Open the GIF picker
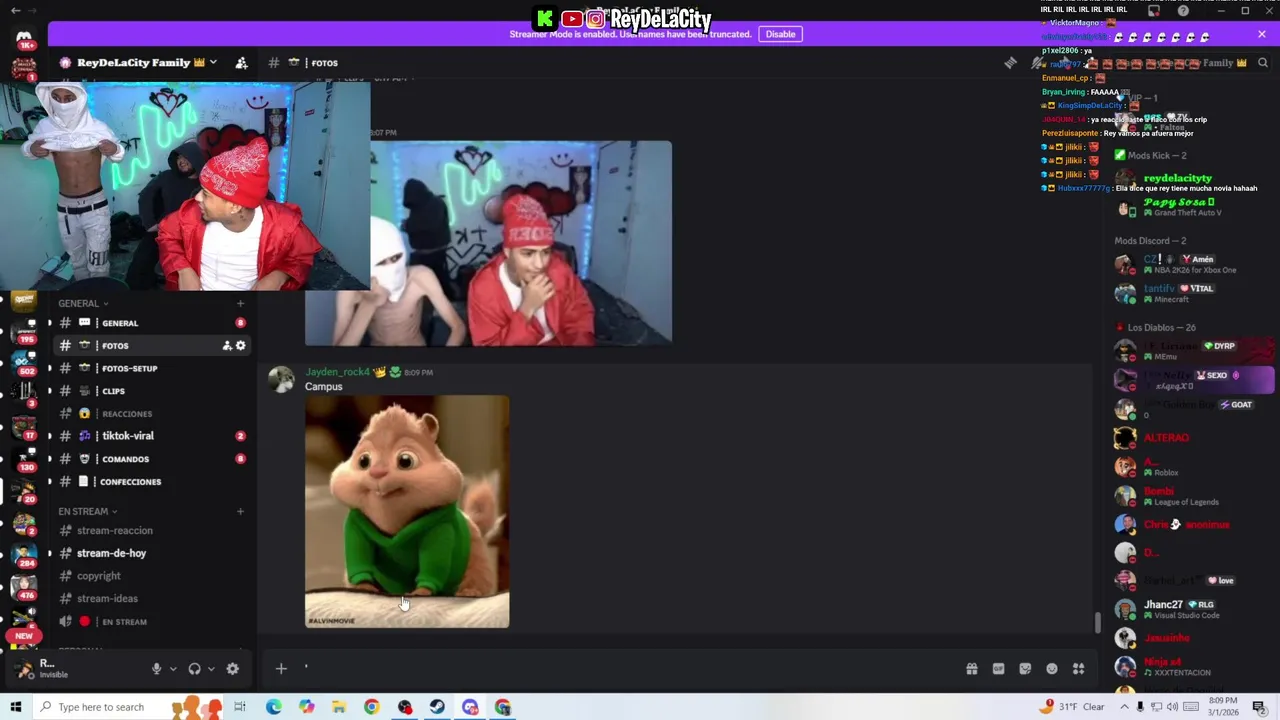This screenshot has height=720, width=1280. pos(998,669)
